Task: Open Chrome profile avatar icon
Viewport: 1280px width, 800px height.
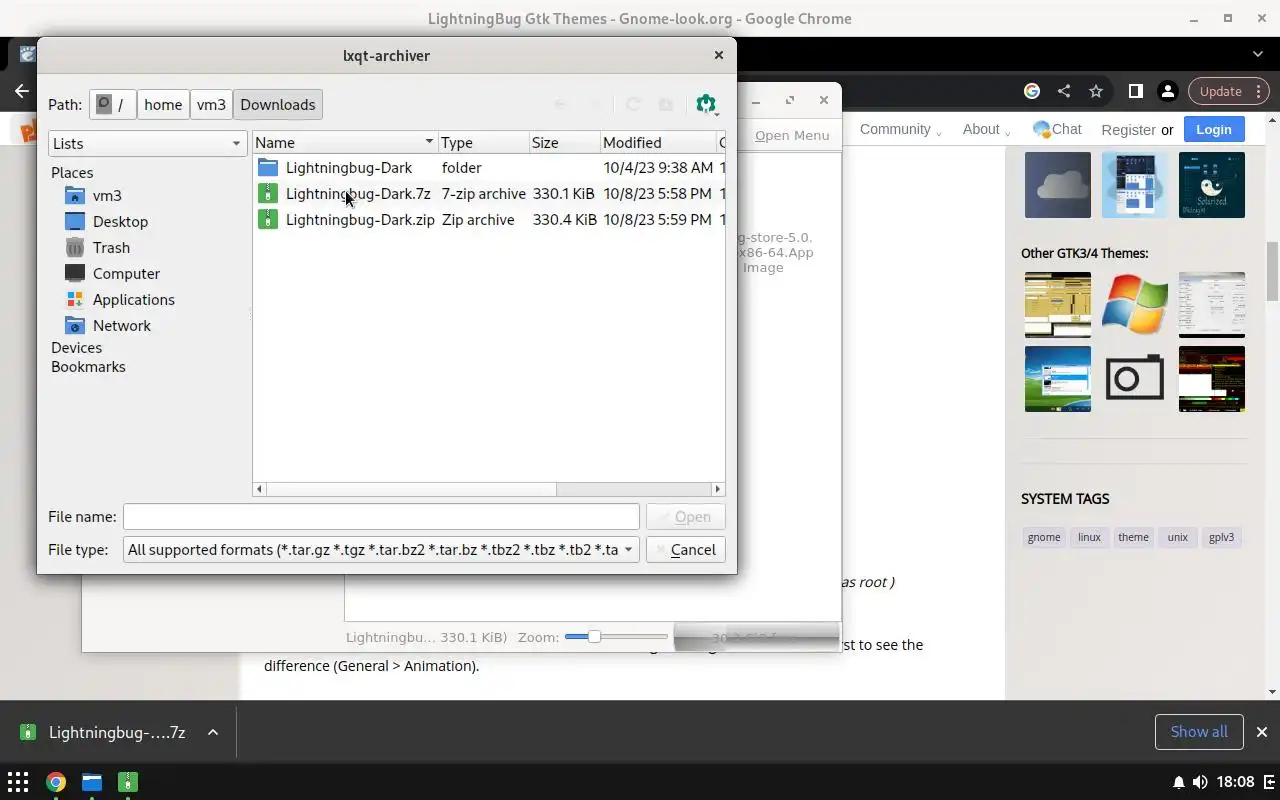Action: [1167, 91]
